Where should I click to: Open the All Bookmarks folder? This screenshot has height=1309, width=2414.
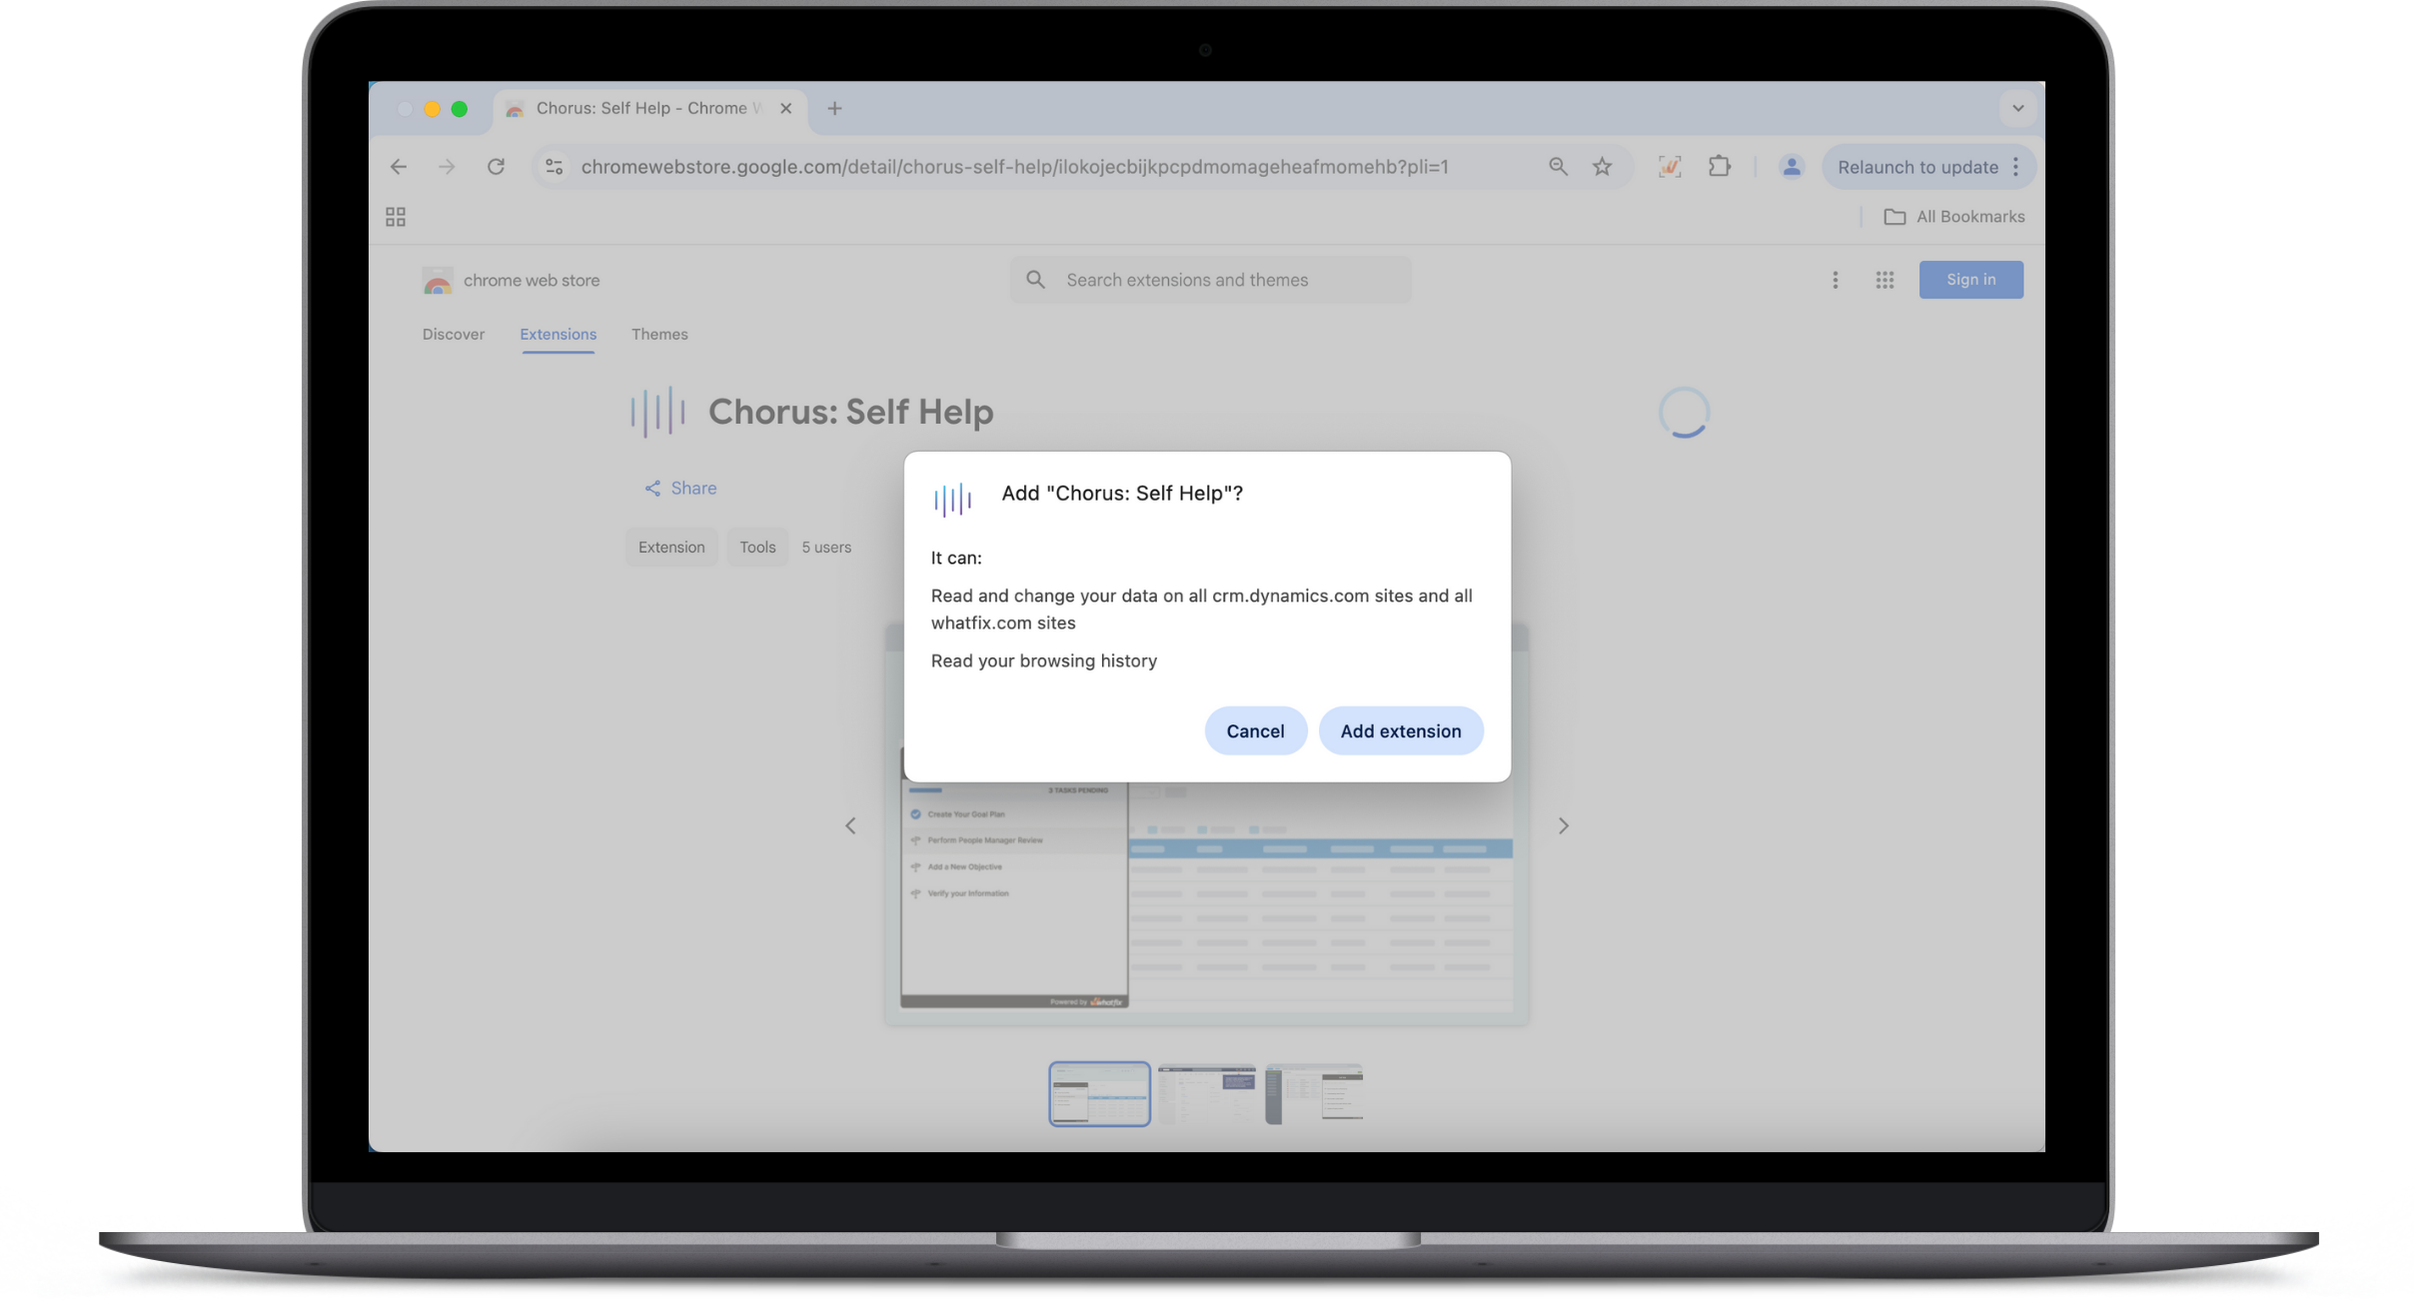(x=1954, y=217)
